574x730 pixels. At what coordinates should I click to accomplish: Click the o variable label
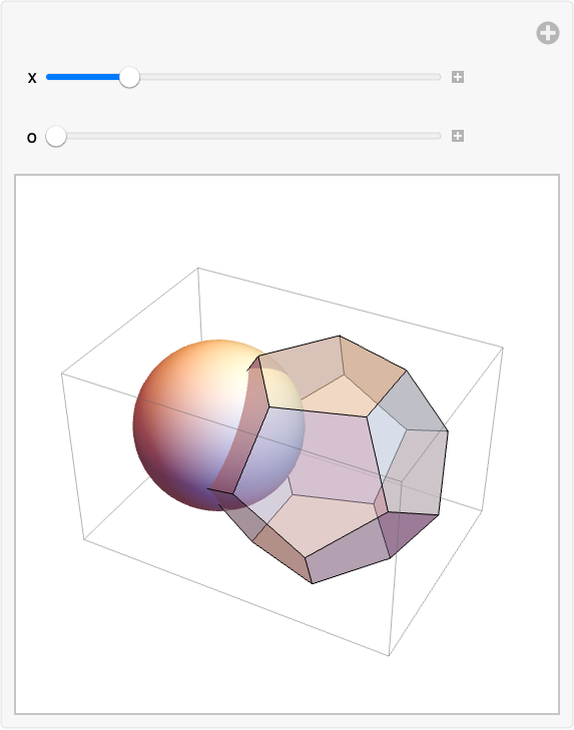coord(32,137)
